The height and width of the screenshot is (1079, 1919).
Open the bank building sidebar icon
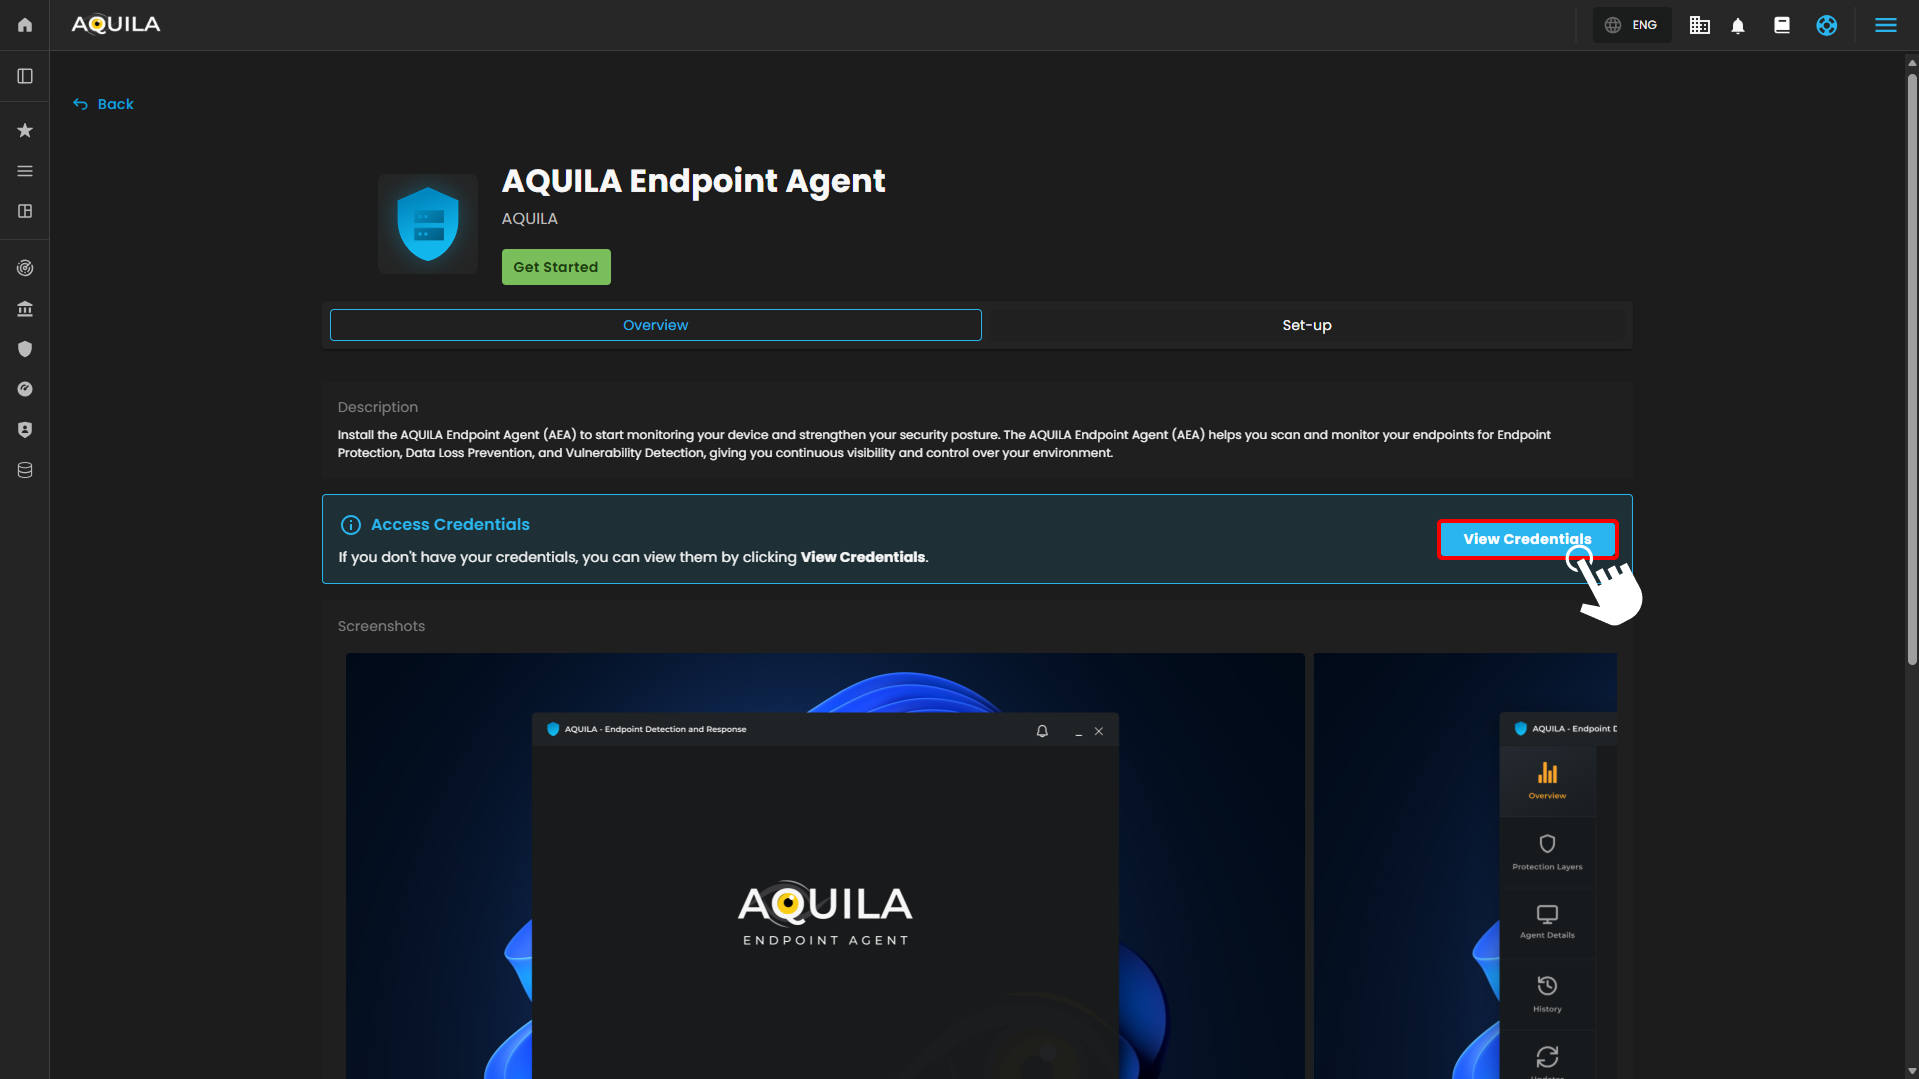pyautogui.click(x=25, y=309)
